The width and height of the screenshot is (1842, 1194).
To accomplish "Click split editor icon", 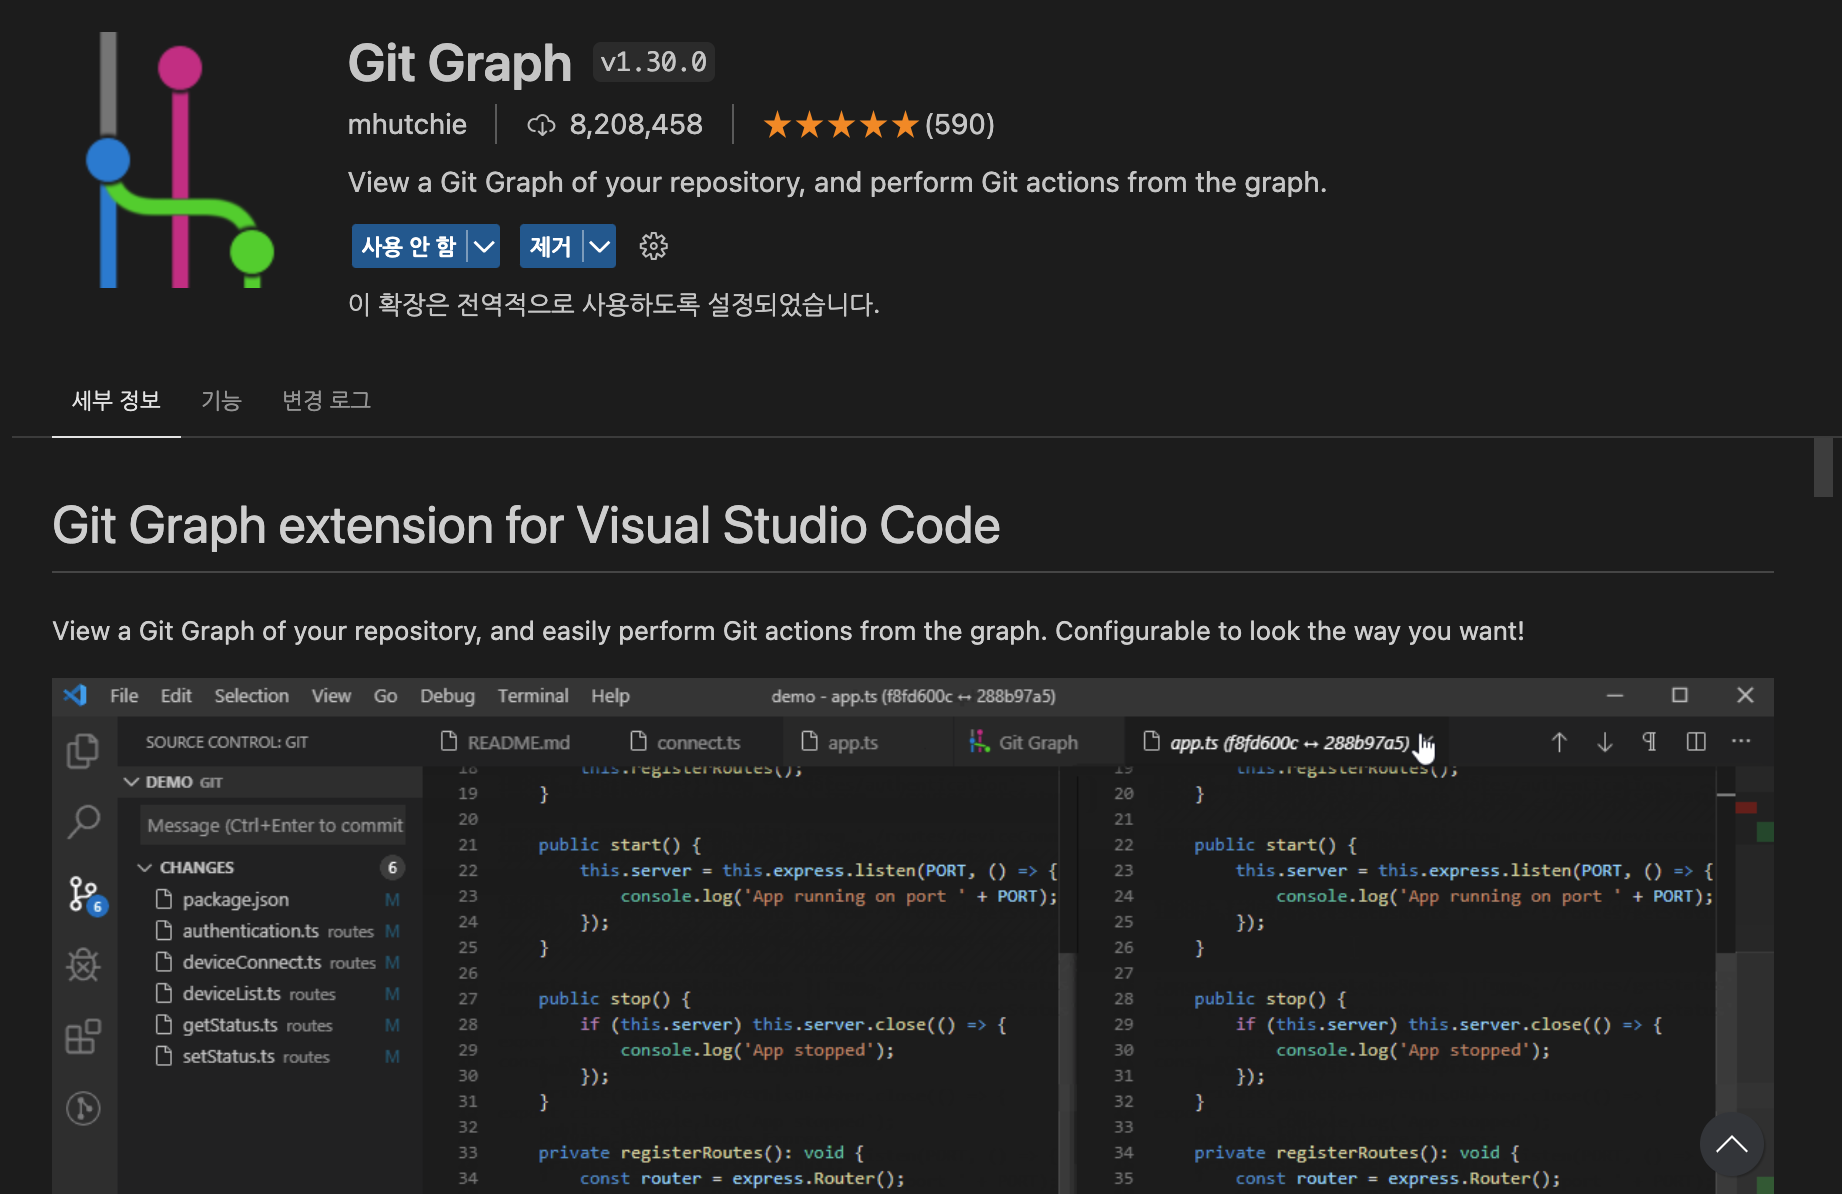I will coord(1696,742).
